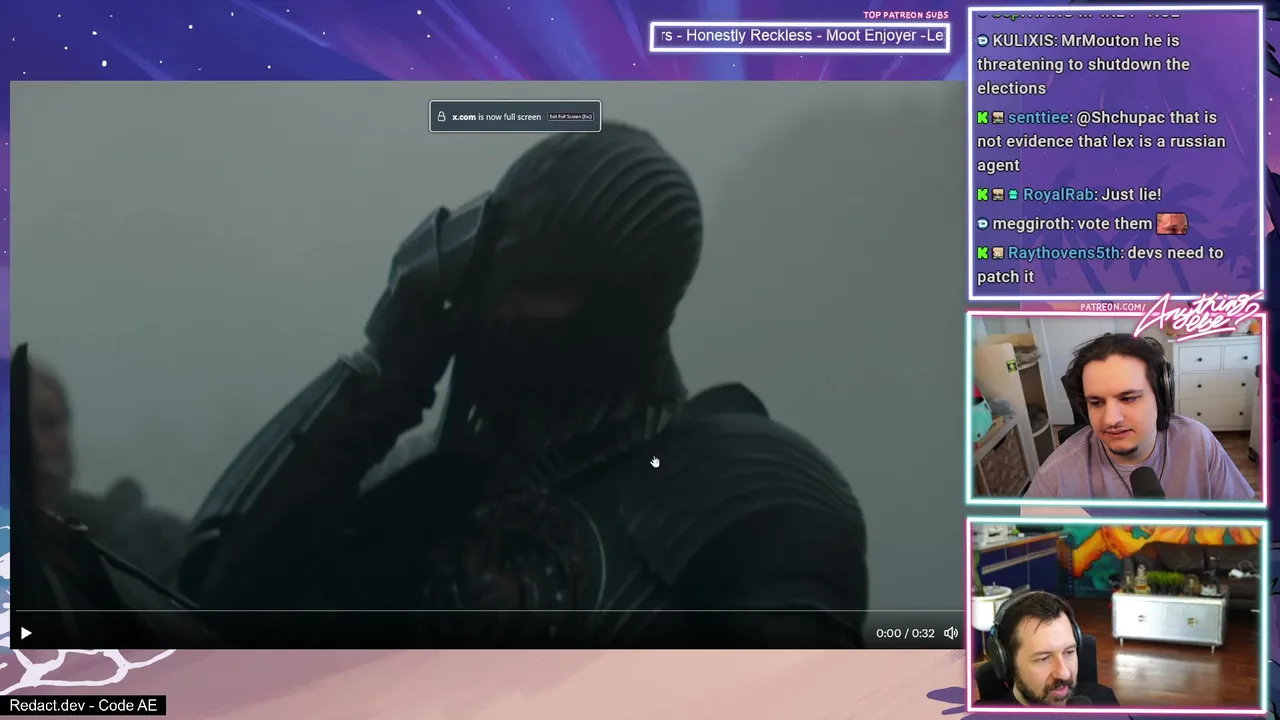The image size is (1280, 720).
Task: Click the scrolling Patreon subscriber ticker
Action: tap(800, 36)
